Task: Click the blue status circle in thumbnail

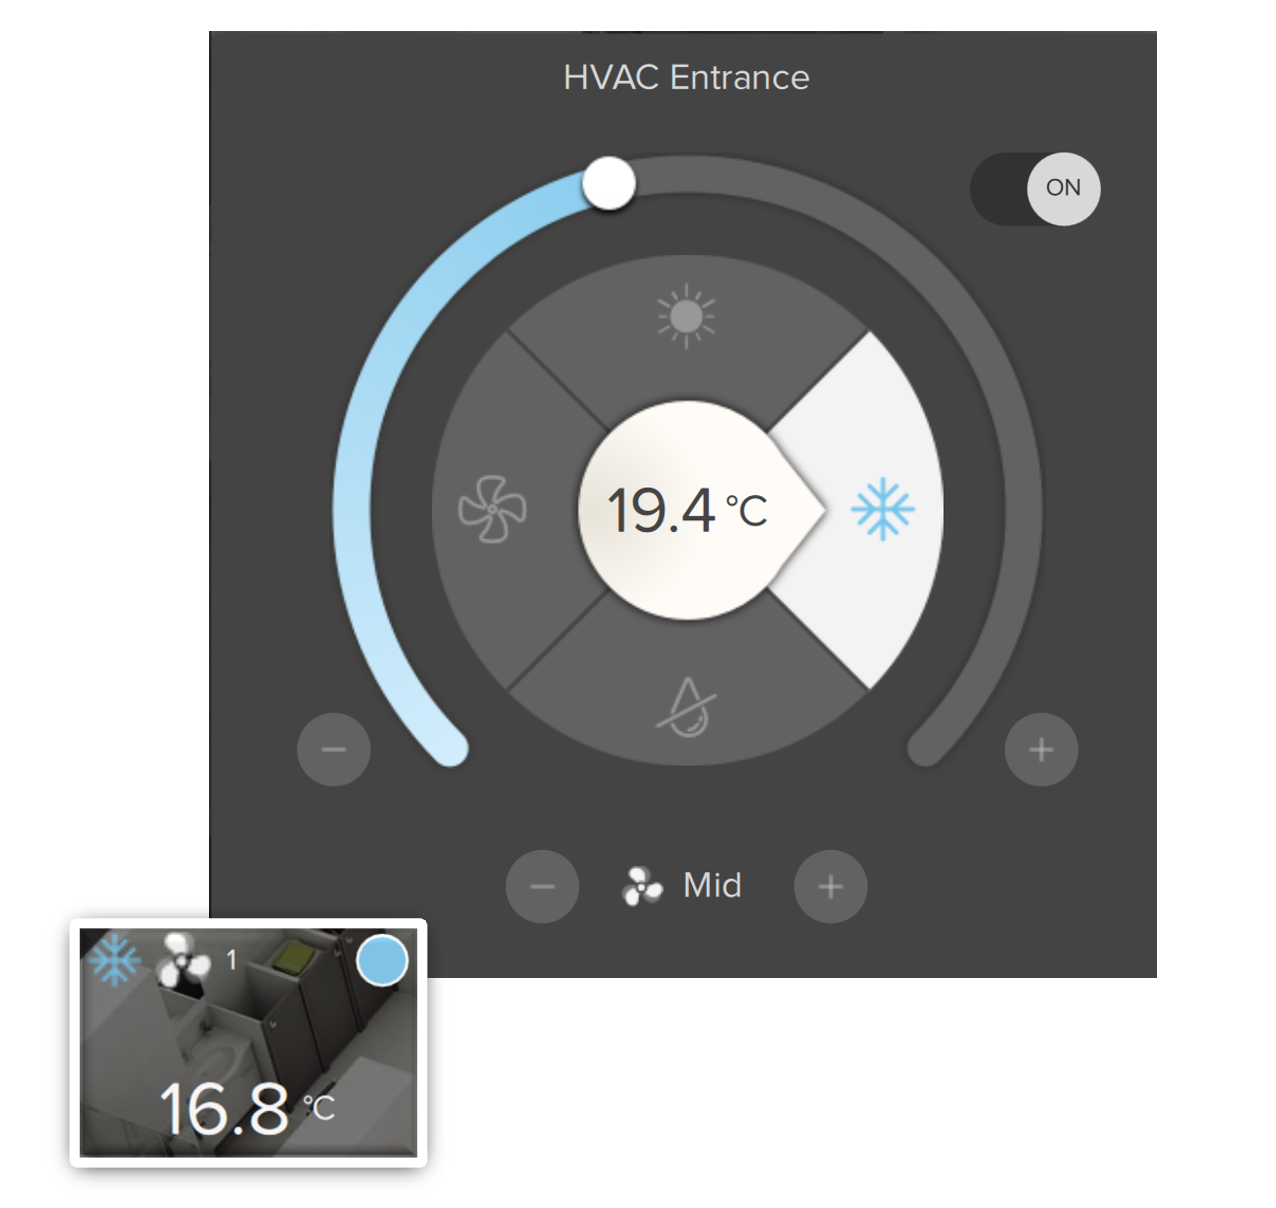Action: [x=382, y=960]
